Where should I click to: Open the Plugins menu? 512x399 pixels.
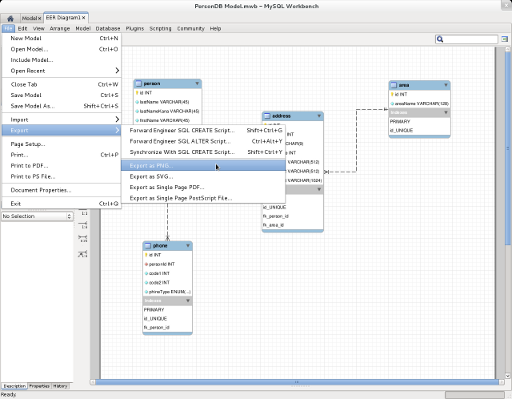coord(135,29)
